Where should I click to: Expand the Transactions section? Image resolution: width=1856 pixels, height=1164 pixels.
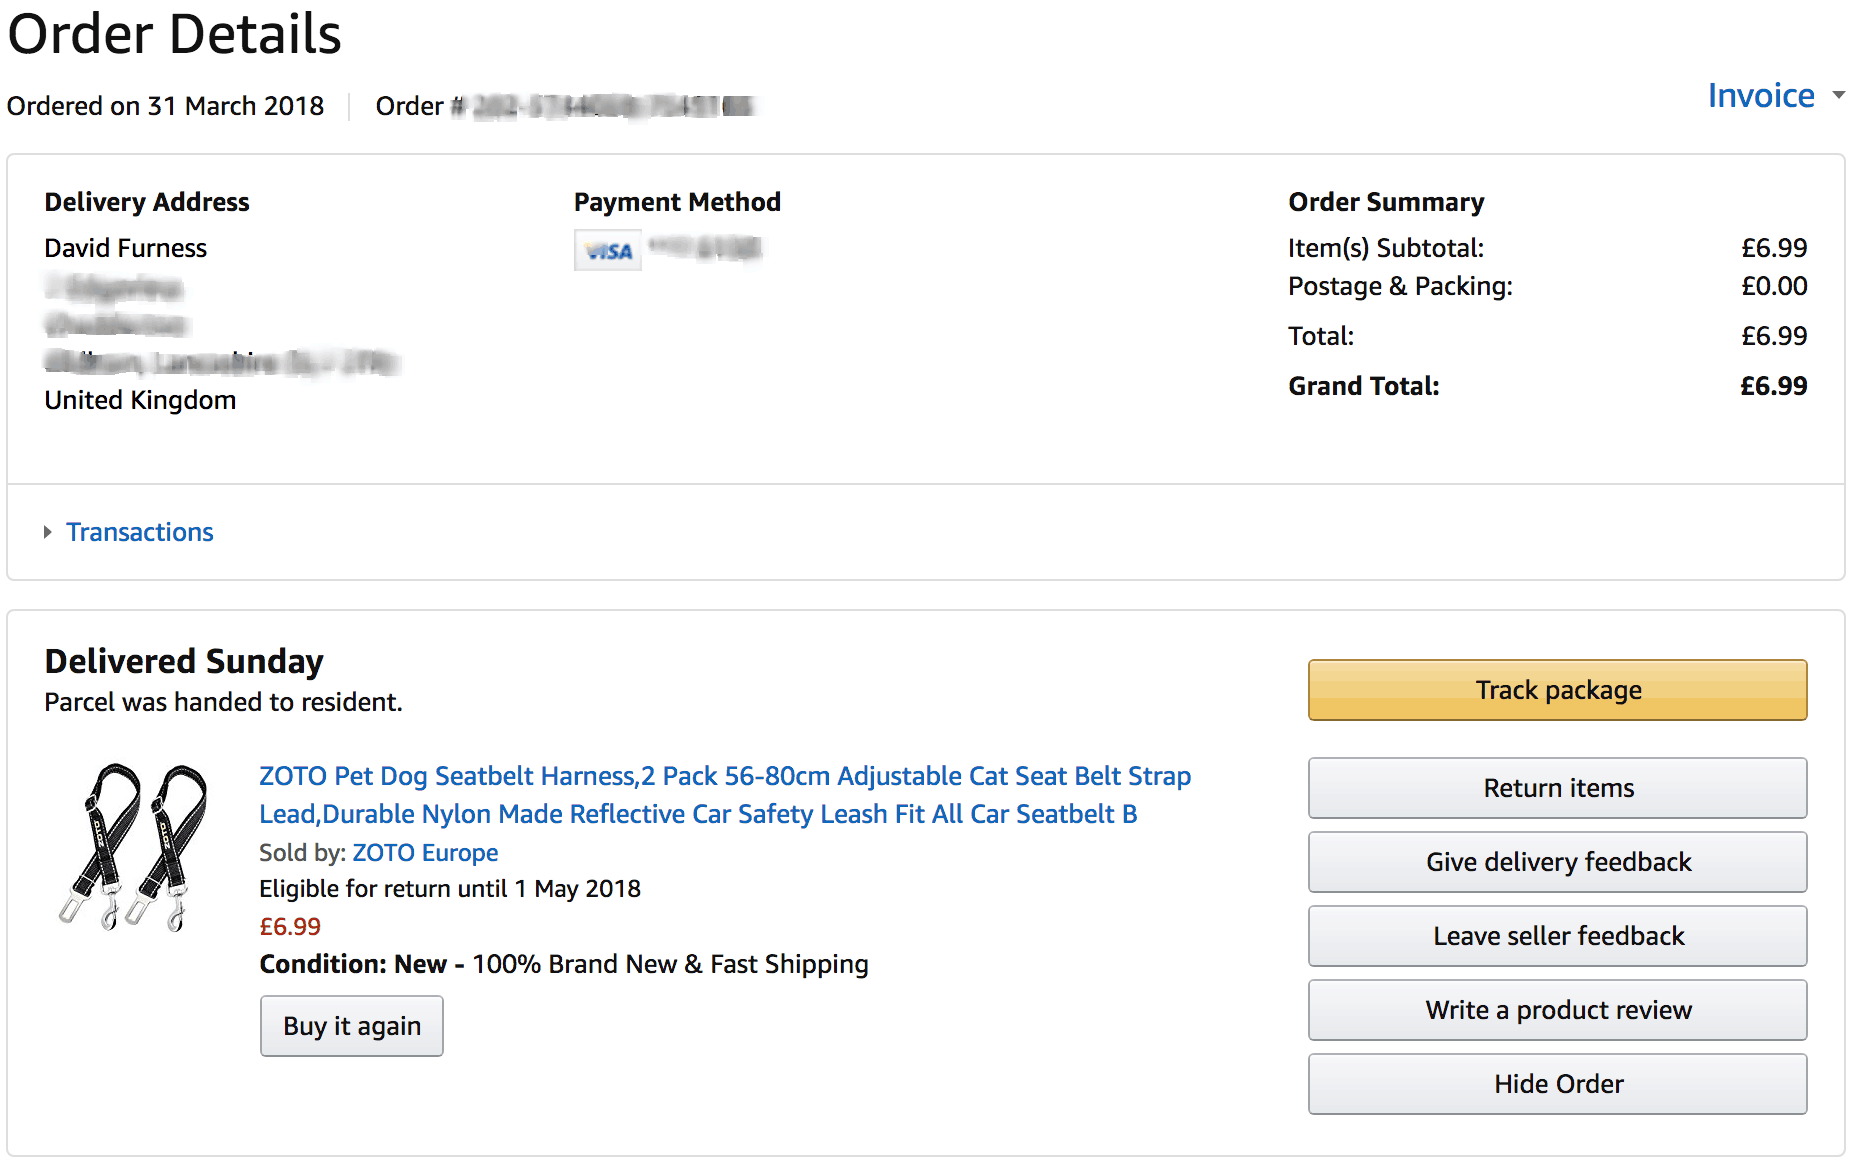pos(139,531)
